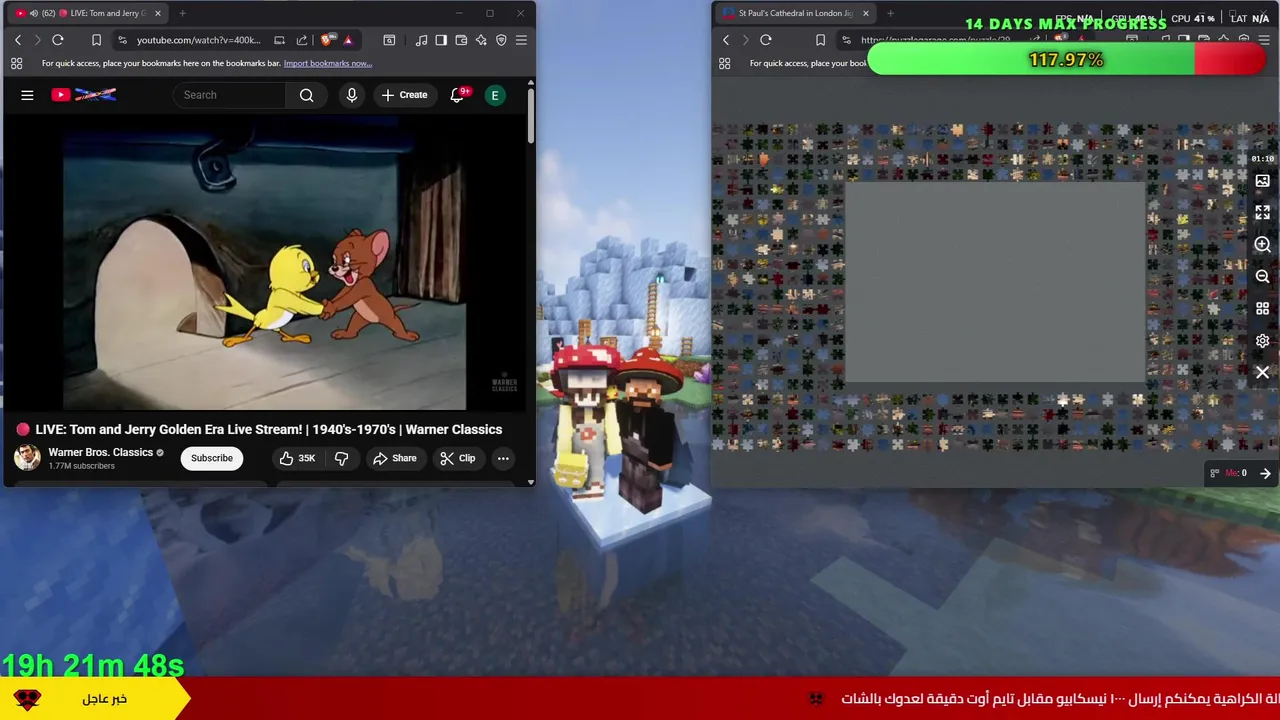Focus the YouTube Search field
The image size is (1280, 720).
(229, 95)
